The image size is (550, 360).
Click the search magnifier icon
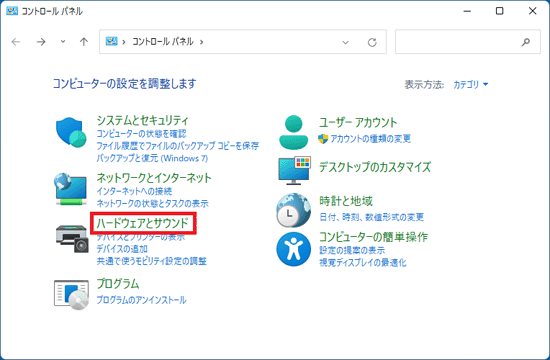coord(525,42)
